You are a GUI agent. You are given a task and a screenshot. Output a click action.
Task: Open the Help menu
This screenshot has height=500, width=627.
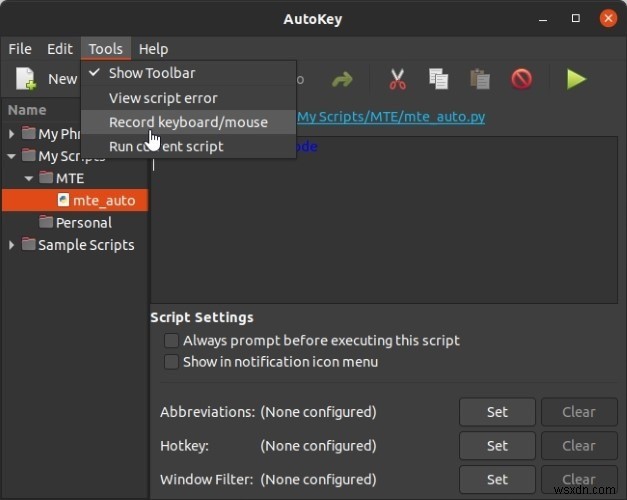point(153,49)
